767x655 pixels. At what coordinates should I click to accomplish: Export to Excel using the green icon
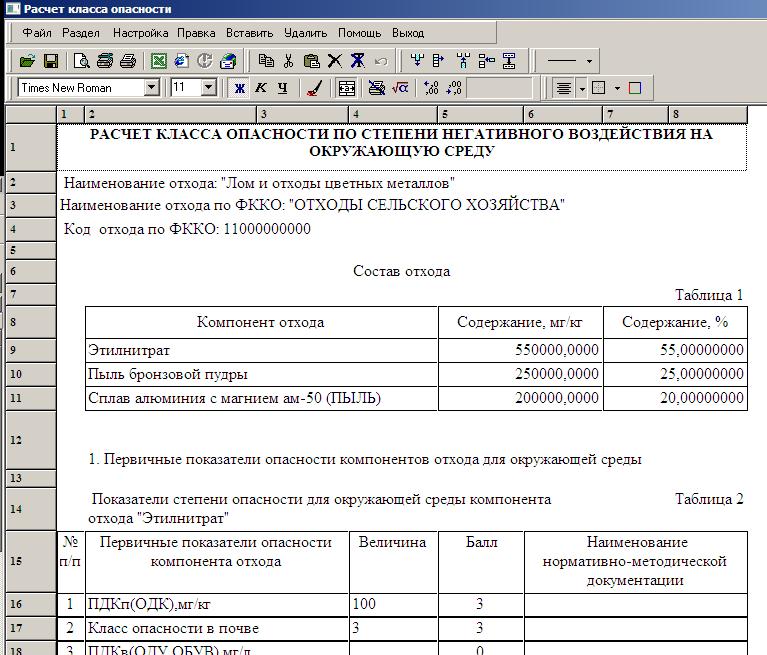[x=158, y=61]
